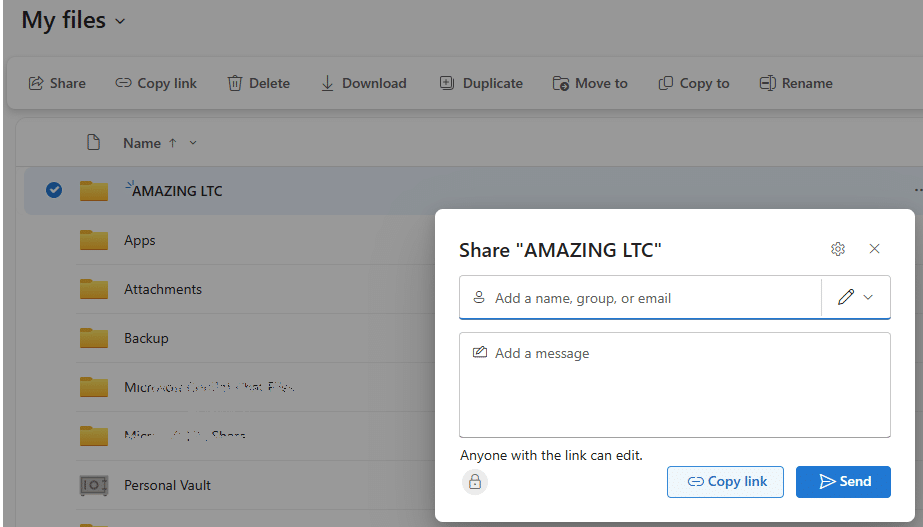Click the Attachments folder icon
Screen dimensions: 923x527
(94, 289)
